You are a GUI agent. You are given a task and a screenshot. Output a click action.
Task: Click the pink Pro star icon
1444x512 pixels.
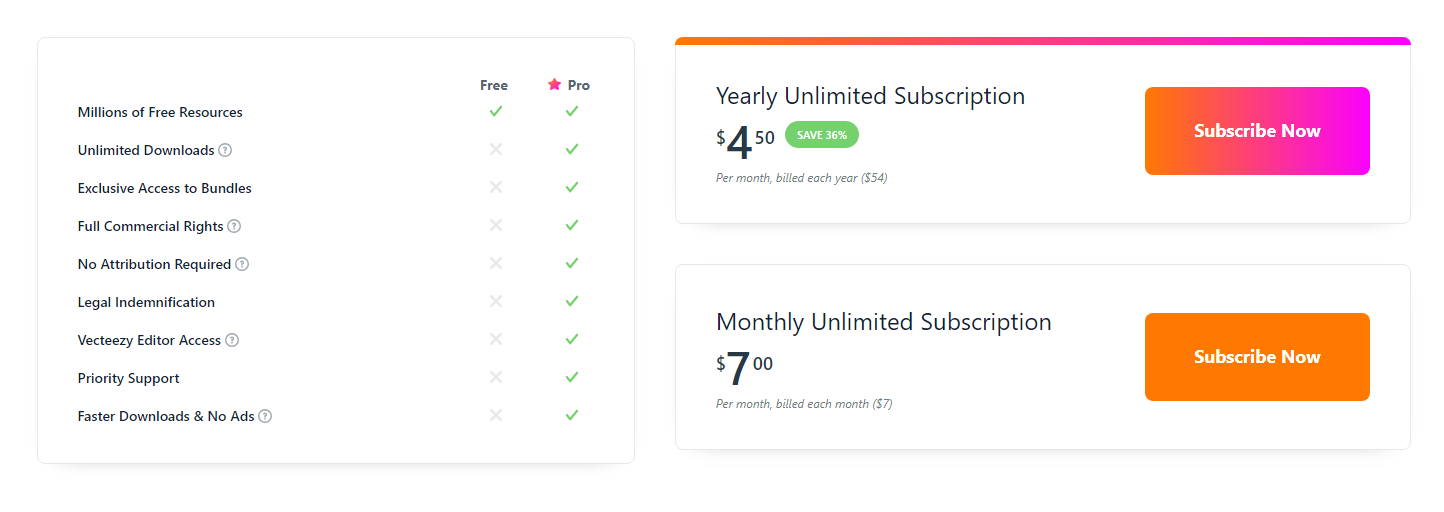tap(555, 85)
